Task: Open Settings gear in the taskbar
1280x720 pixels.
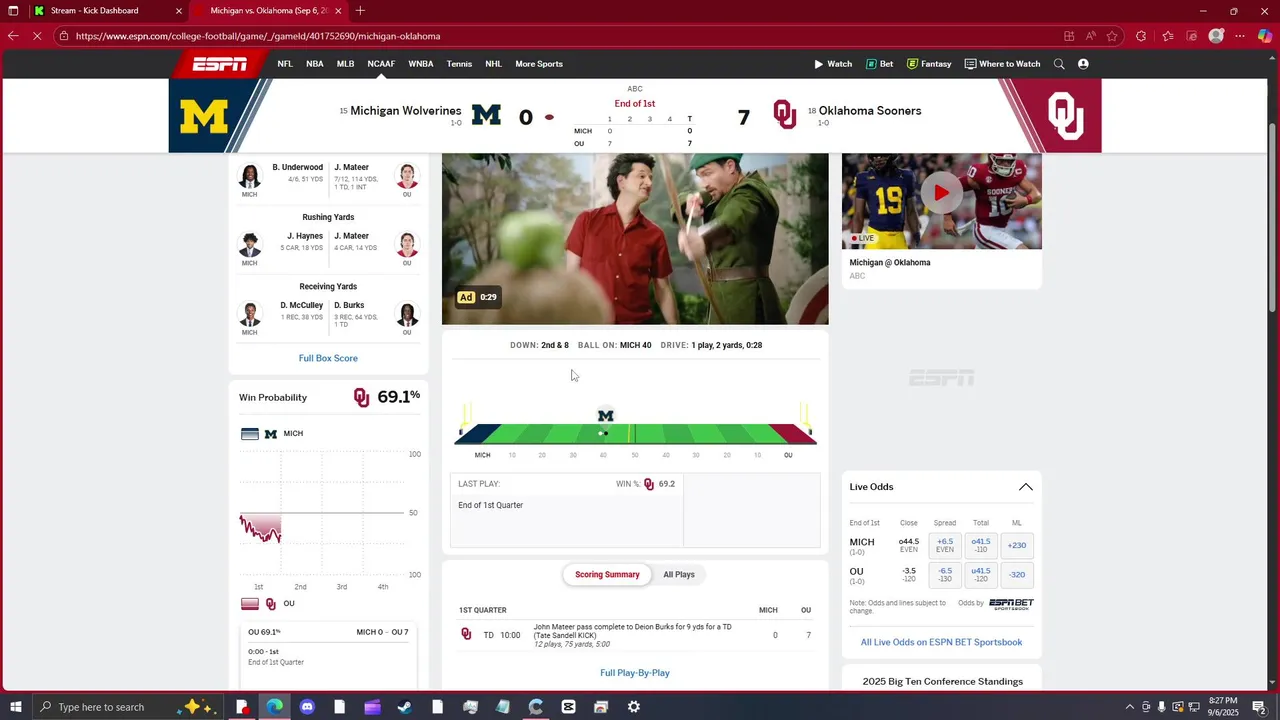Action: [x=634, y=707]
